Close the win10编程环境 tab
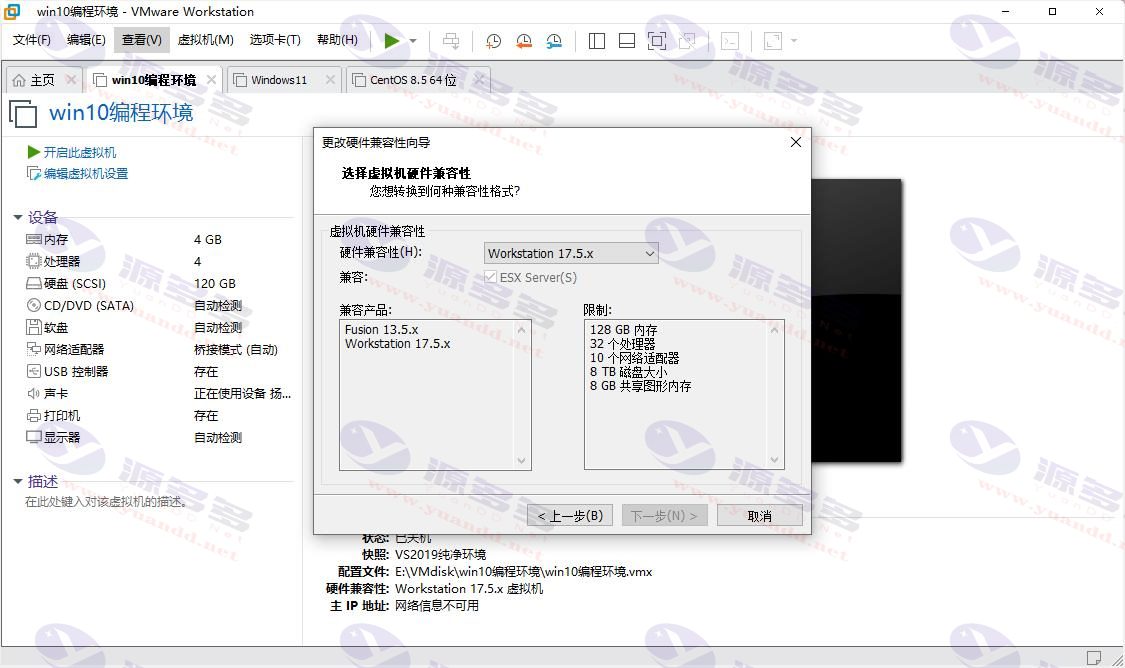The image size is (1125, 668). click(x=212, y=80)
